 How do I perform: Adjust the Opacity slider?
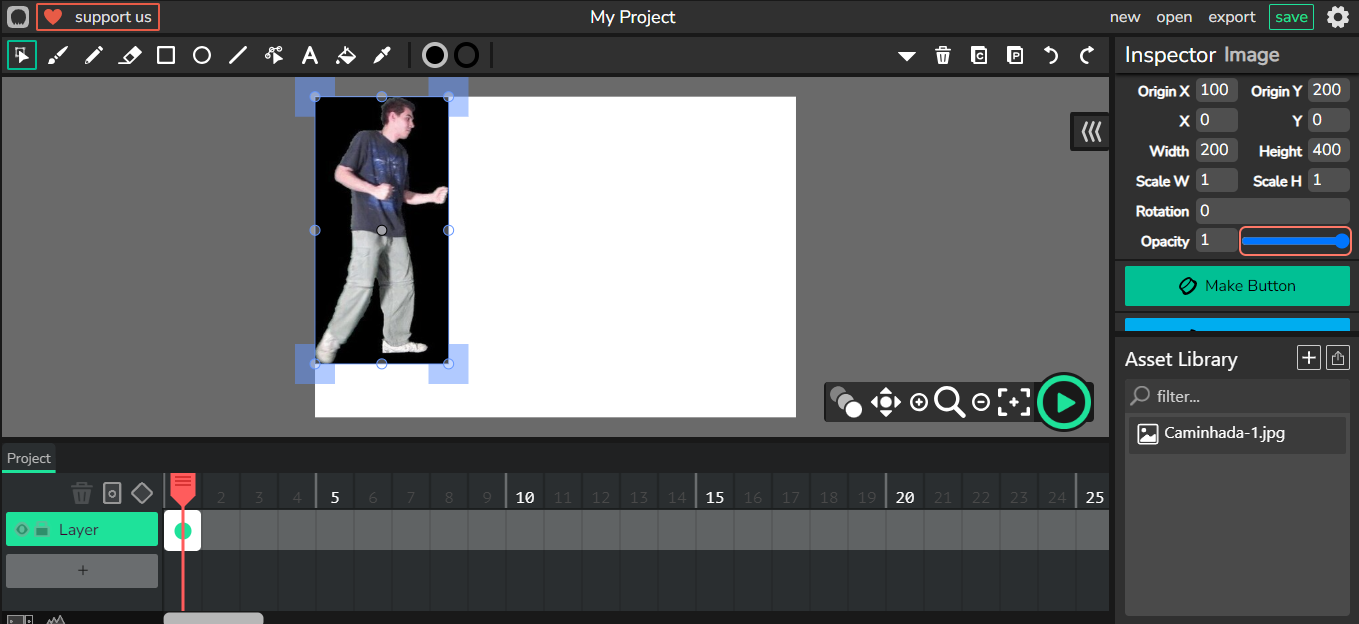tap(1295, 241)
